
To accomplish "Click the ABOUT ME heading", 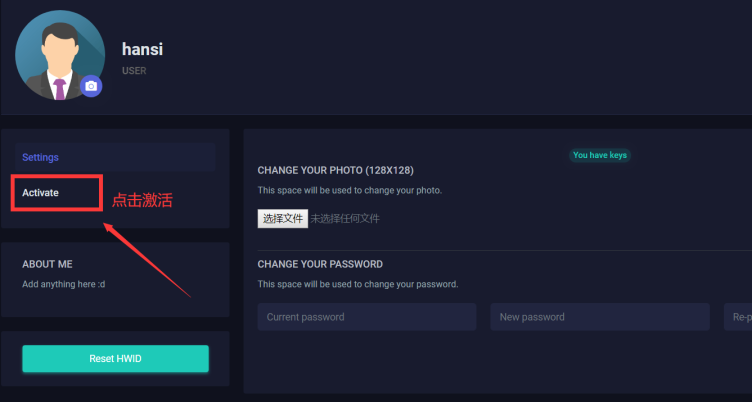I will click(47, 264).
